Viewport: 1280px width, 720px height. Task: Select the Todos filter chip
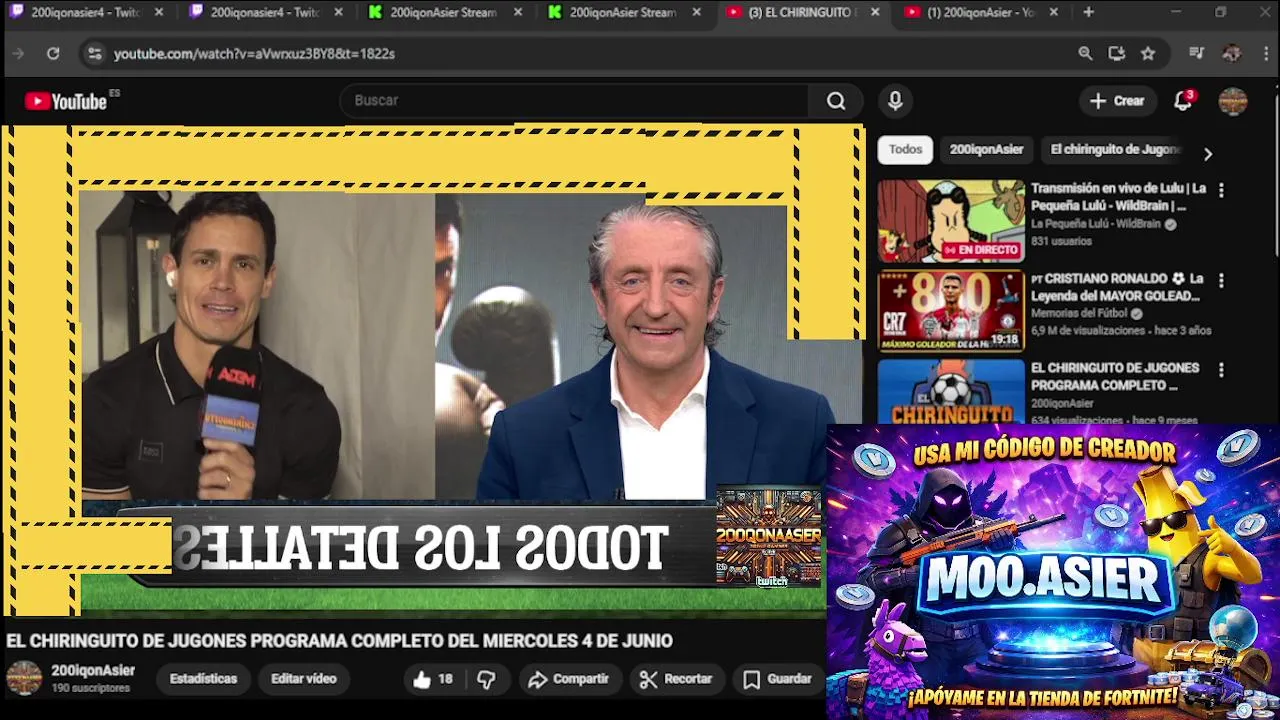point(905,149)
